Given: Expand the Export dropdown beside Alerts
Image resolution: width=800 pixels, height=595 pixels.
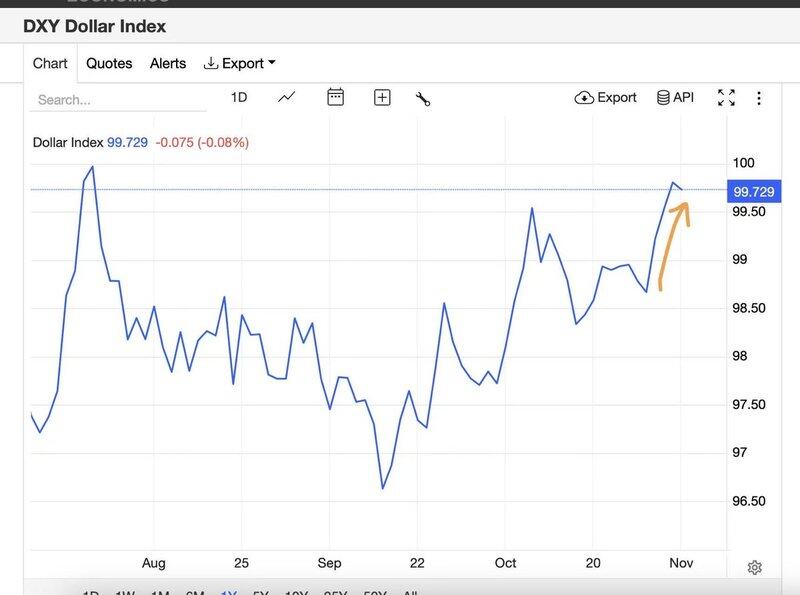Looking at the screenshot, I should tap(240, 63).
